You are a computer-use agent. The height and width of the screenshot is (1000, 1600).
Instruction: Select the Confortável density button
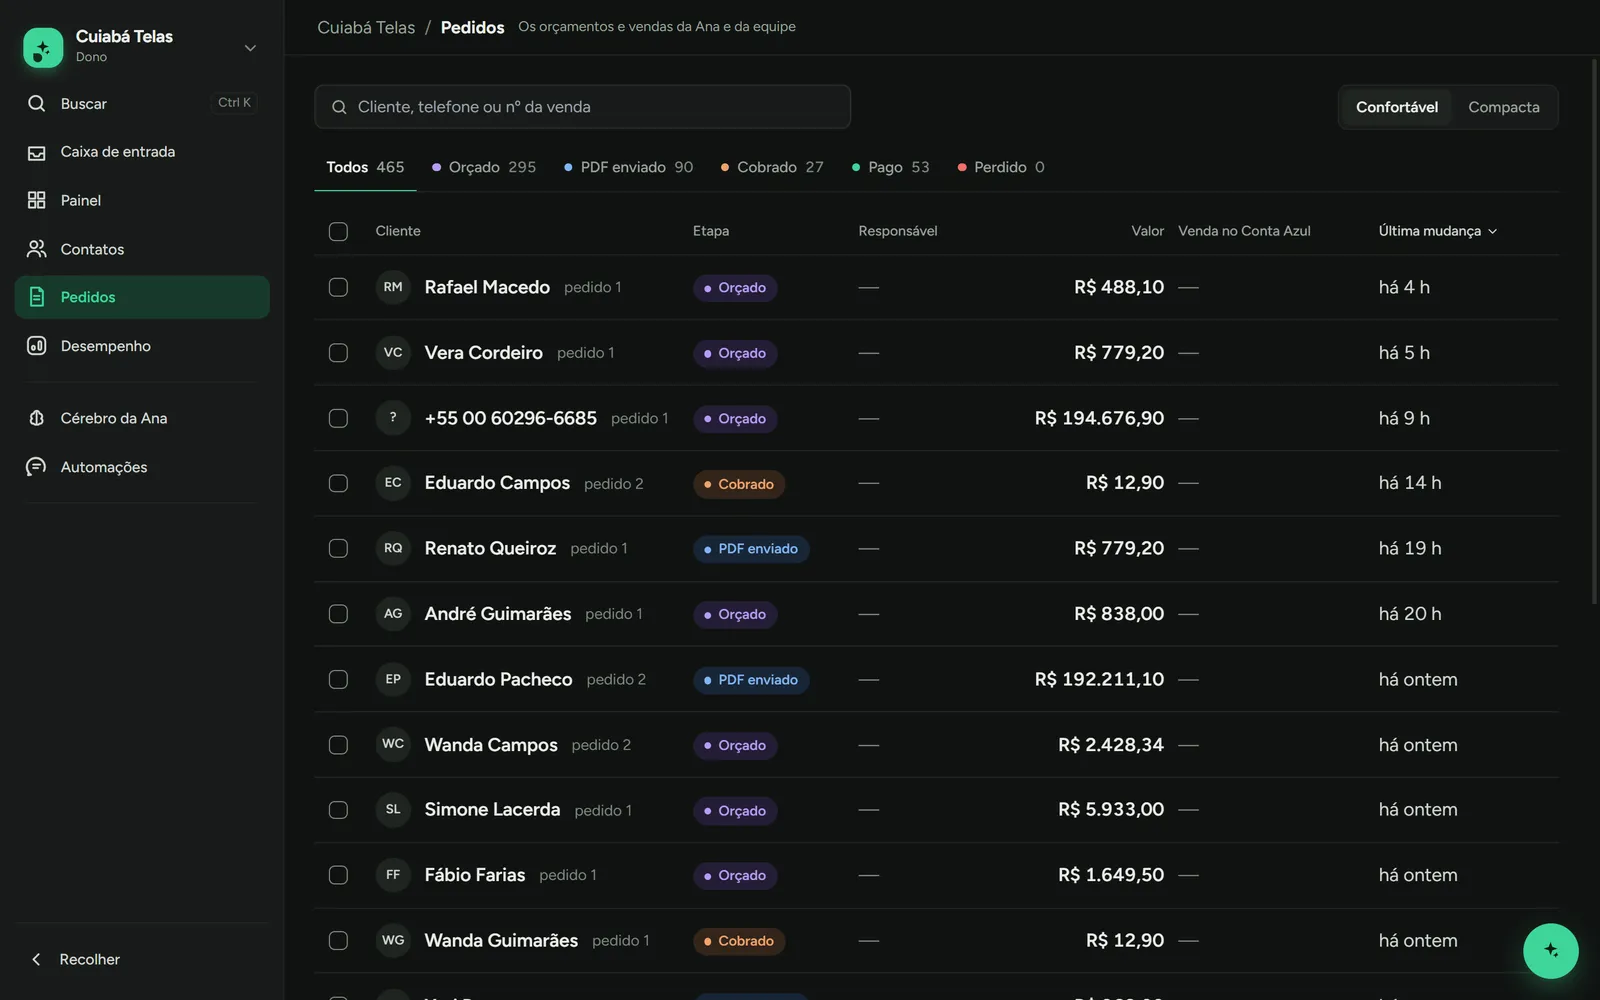pyautogui.click(x=1397, y=107)
